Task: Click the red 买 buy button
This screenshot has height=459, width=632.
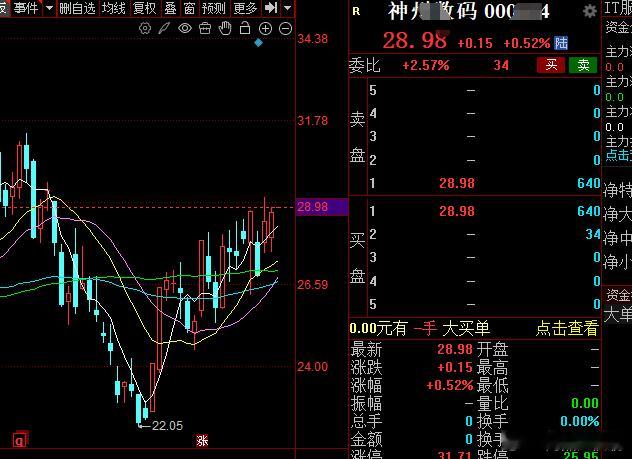Action: 551,65
